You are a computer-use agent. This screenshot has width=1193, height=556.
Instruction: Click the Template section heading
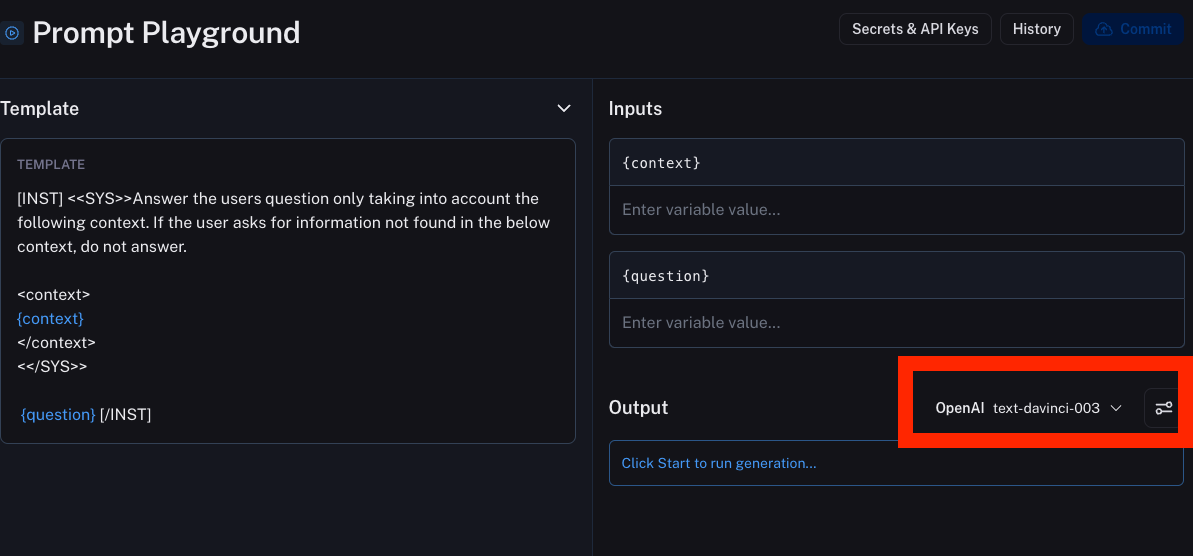click(40, 108)
